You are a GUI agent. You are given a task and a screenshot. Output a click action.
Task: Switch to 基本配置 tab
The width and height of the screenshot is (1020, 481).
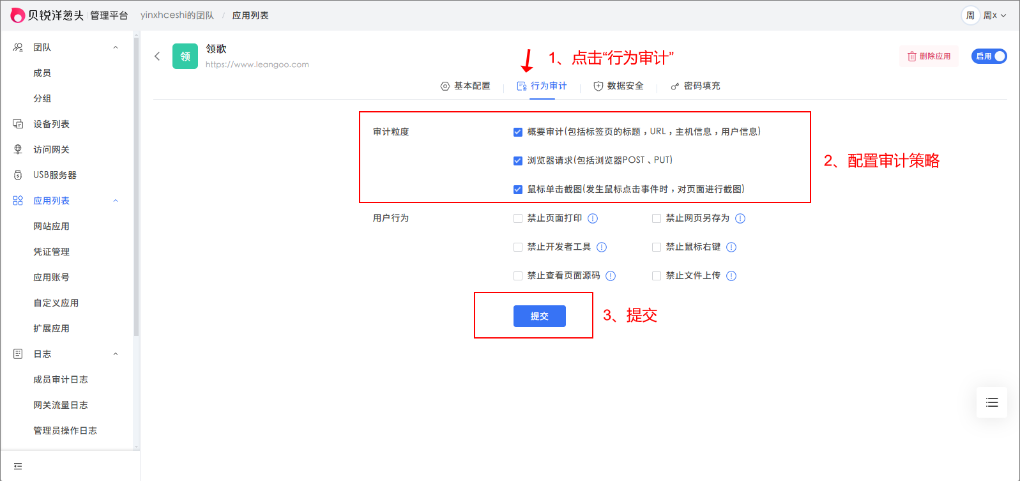465,86
